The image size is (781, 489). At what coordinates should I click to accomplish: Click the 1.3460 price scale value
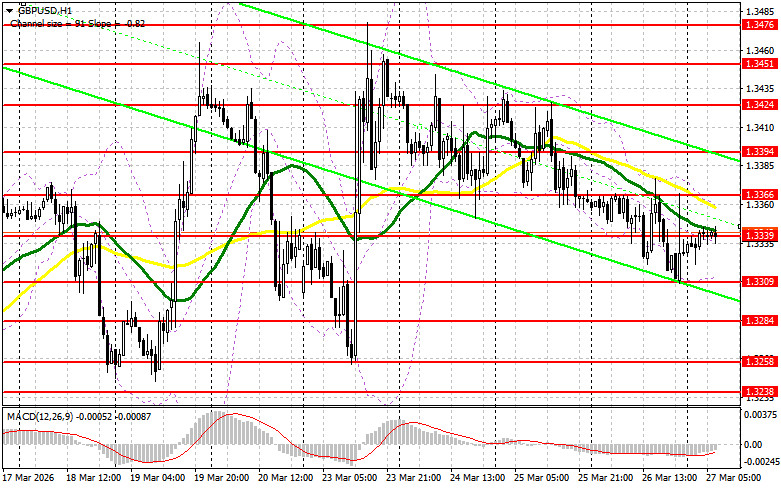point(760,50)
